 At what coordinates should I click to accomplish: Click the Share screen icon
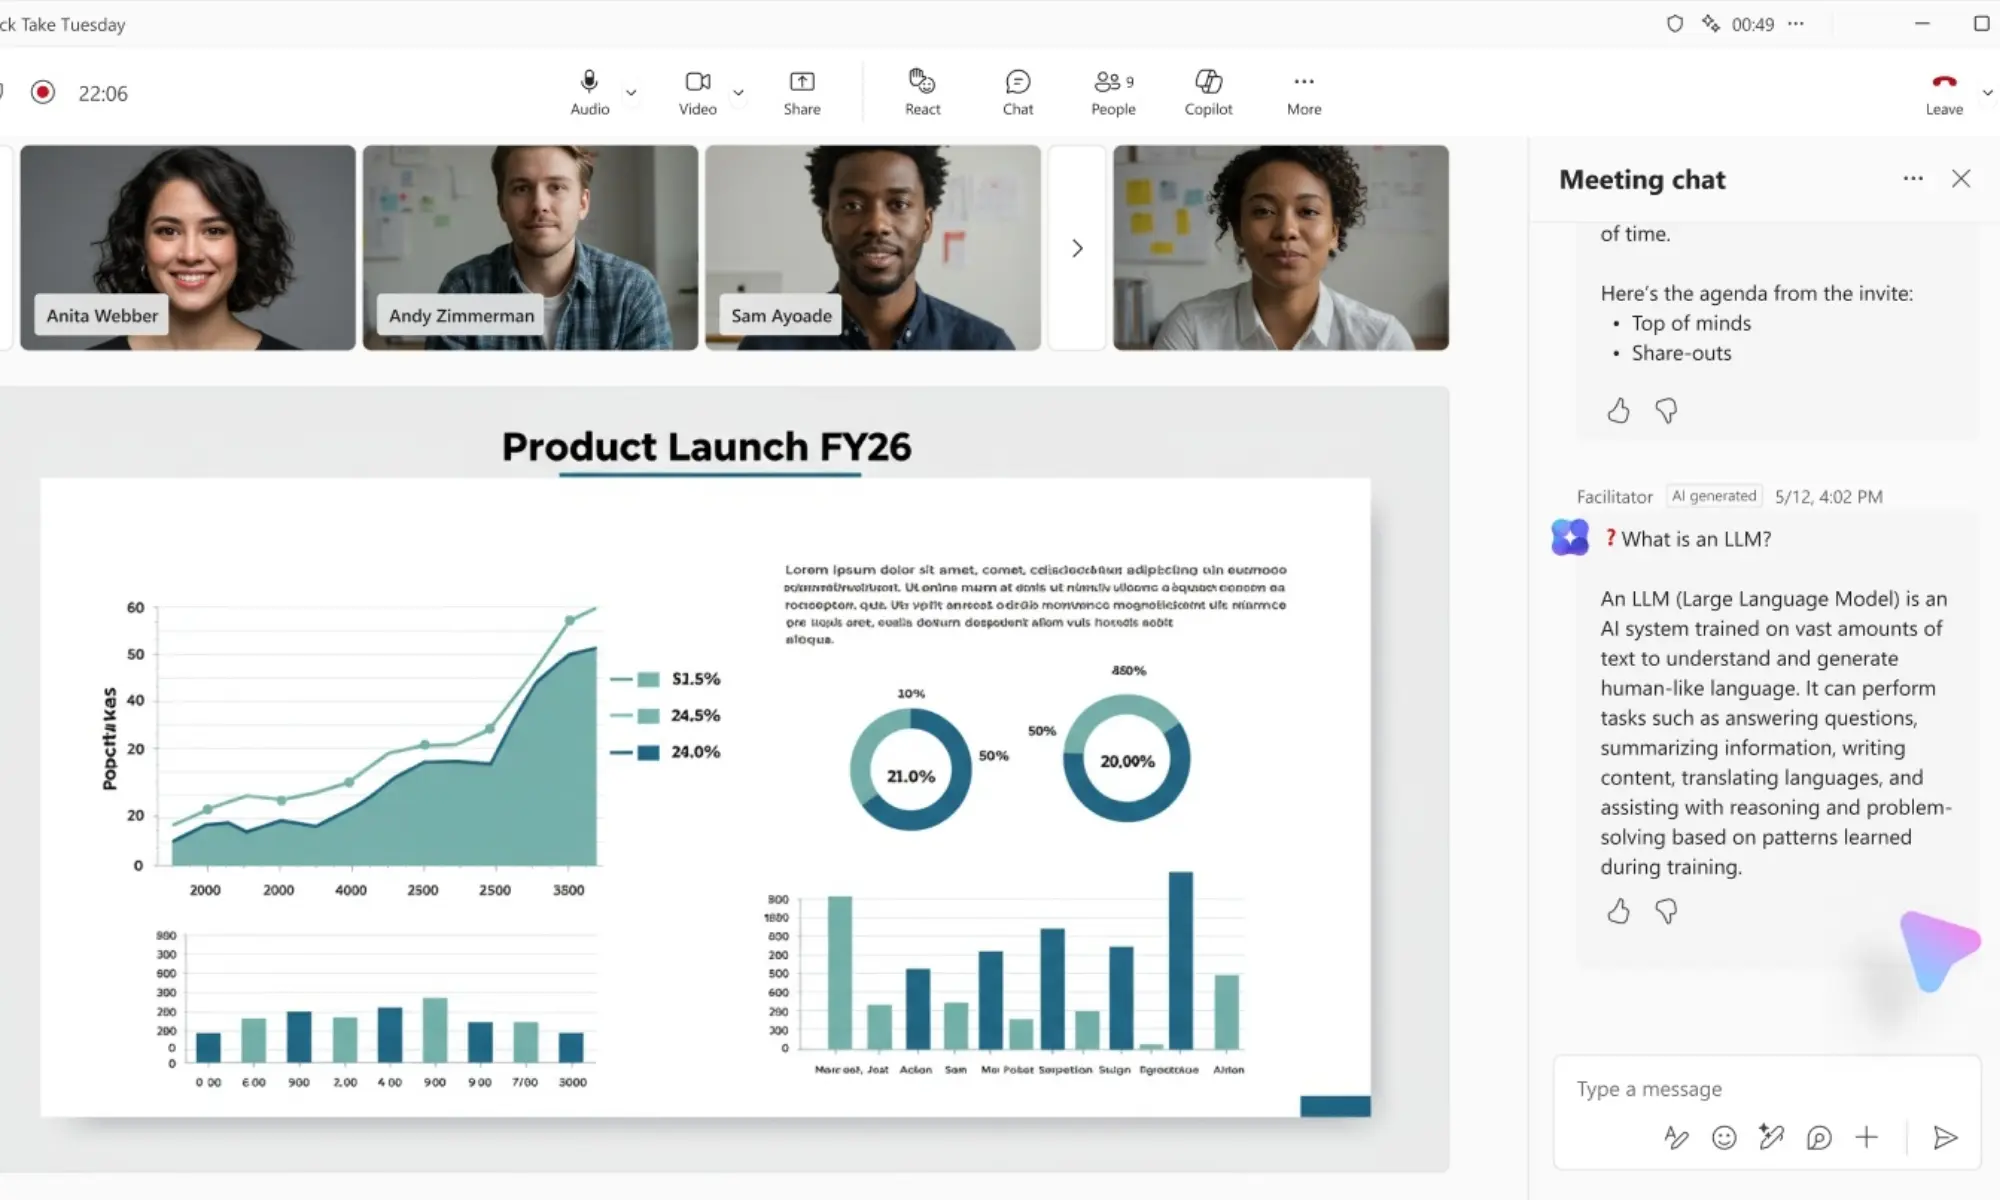click(x=802, y=92)
